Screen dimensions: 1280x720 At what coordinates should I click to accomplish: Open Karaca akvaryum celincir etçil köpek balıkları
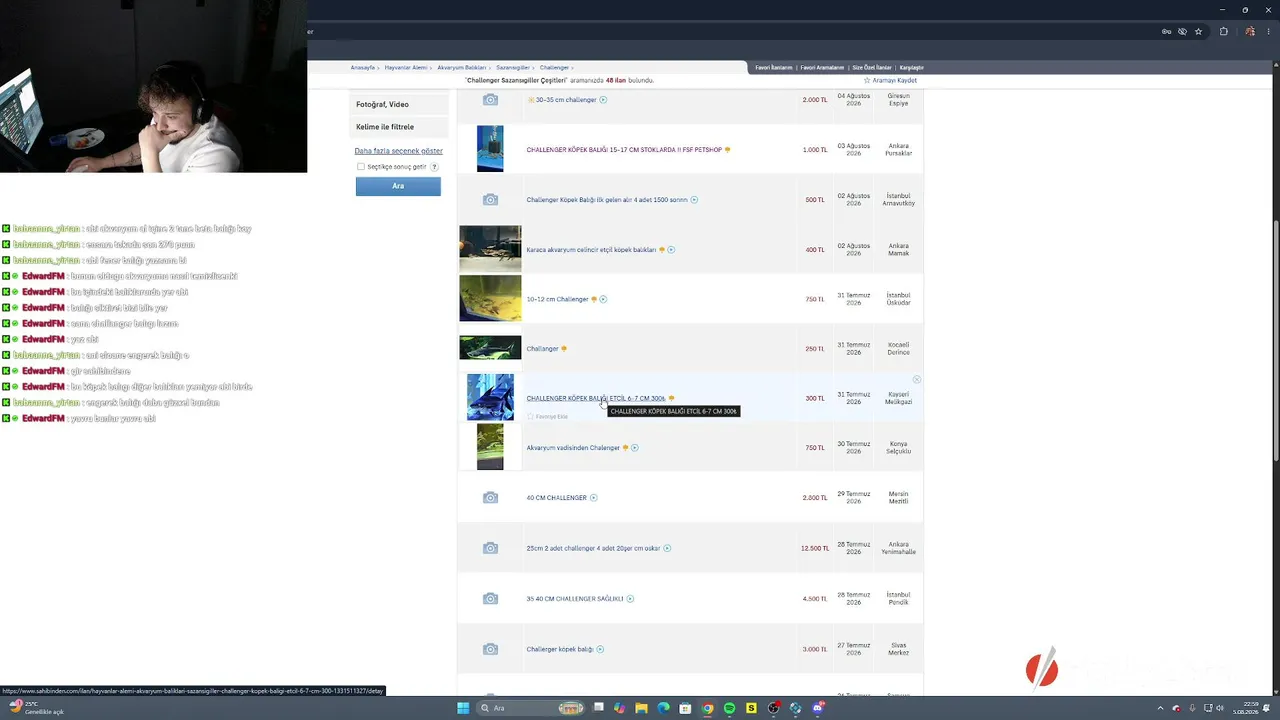[591, 250]
